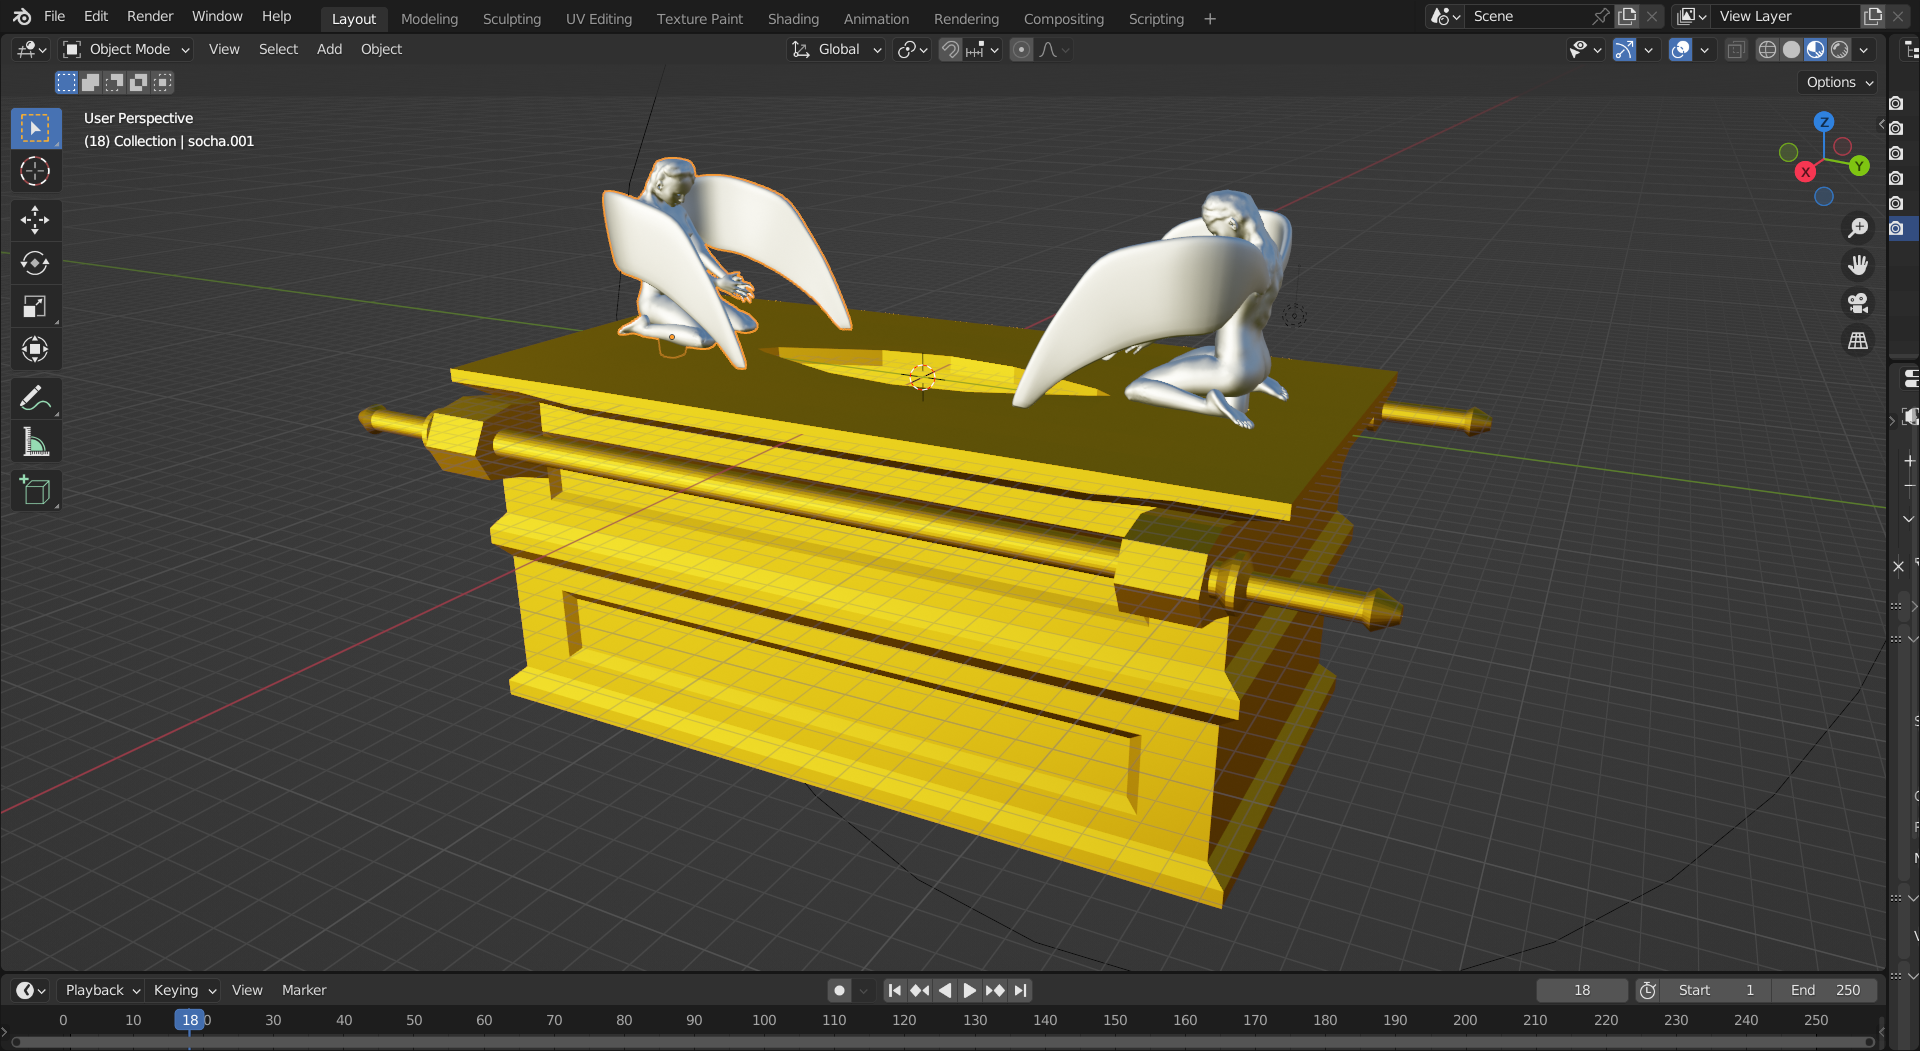This screenshot has height=1051, width=1920.
Task: Set selection mode to Intersect
Action: point(163,82)
